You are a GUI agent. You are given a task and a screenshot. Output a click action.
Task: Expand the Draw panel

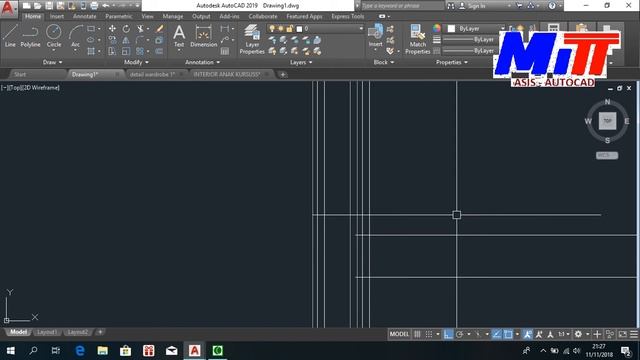pos(53,62)
